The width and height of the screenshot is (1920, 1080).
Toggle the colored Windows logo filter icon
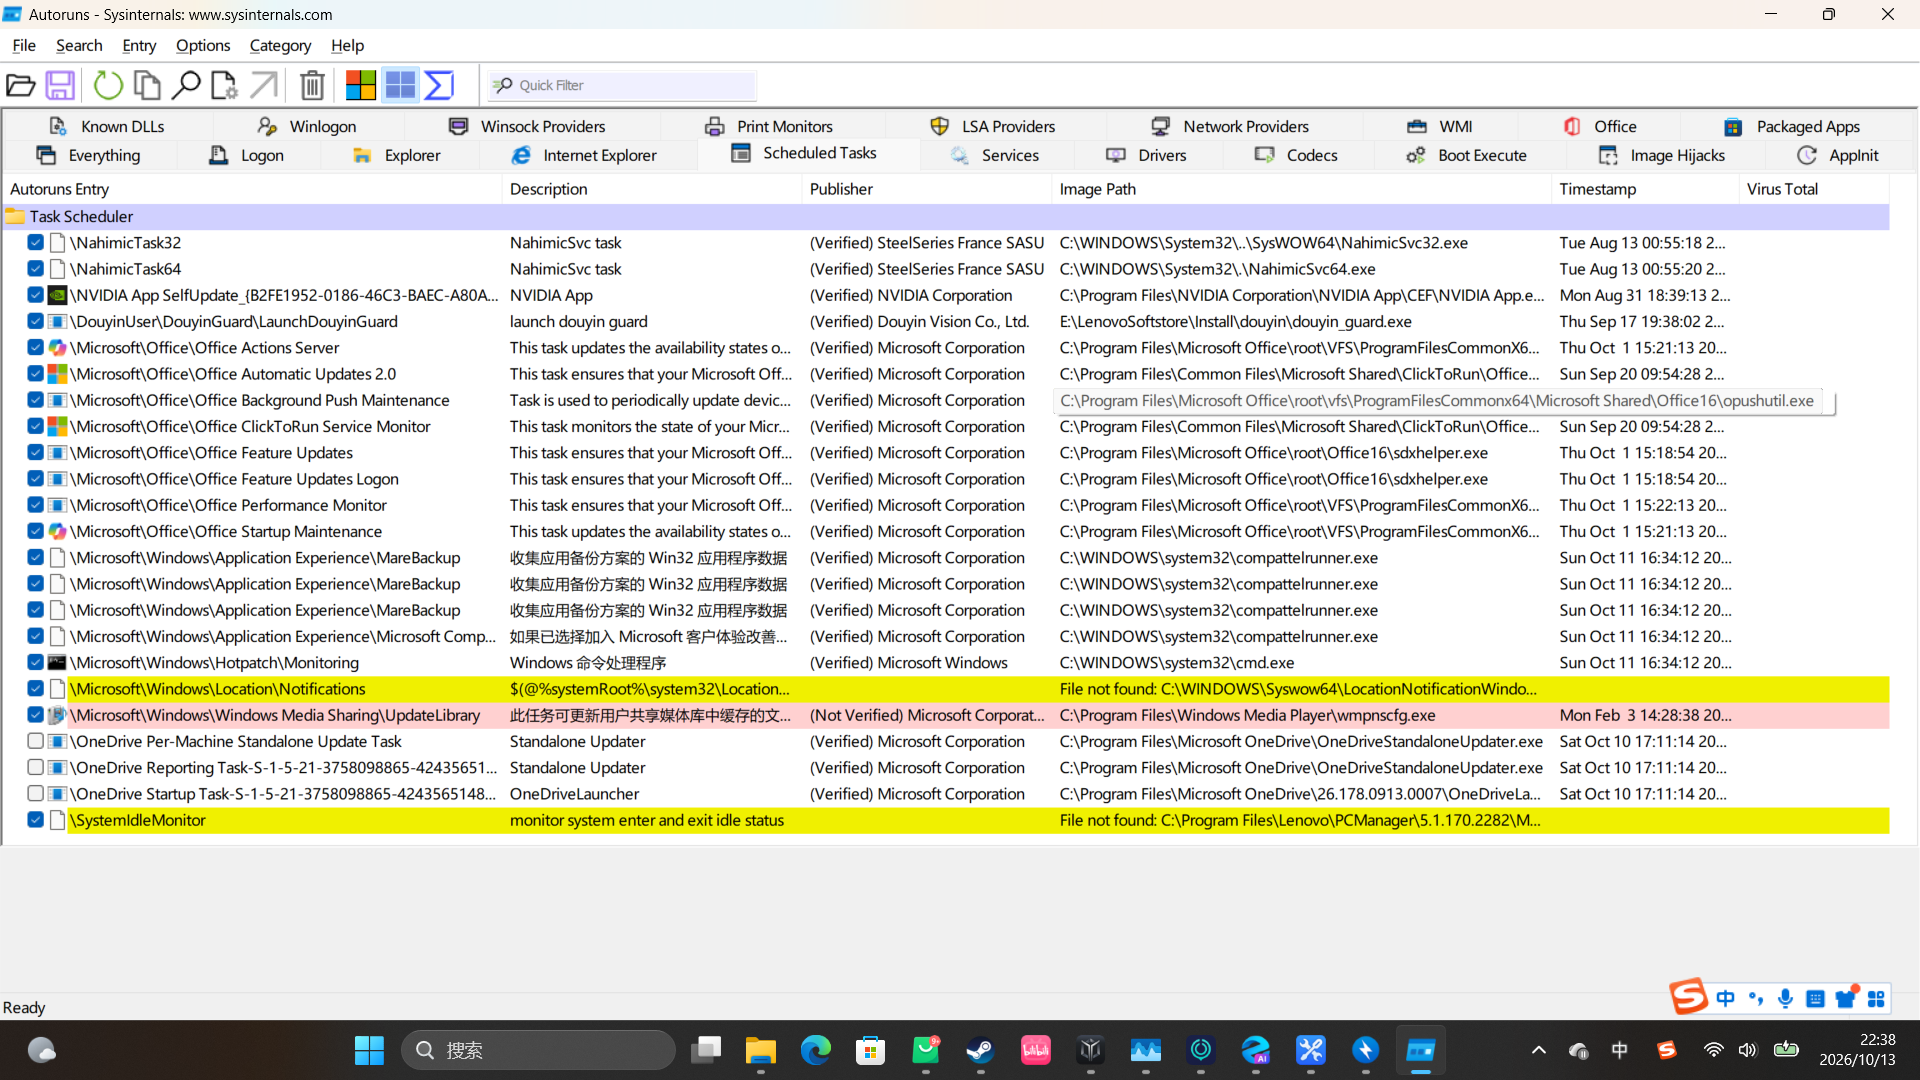(x=361, y=86)
